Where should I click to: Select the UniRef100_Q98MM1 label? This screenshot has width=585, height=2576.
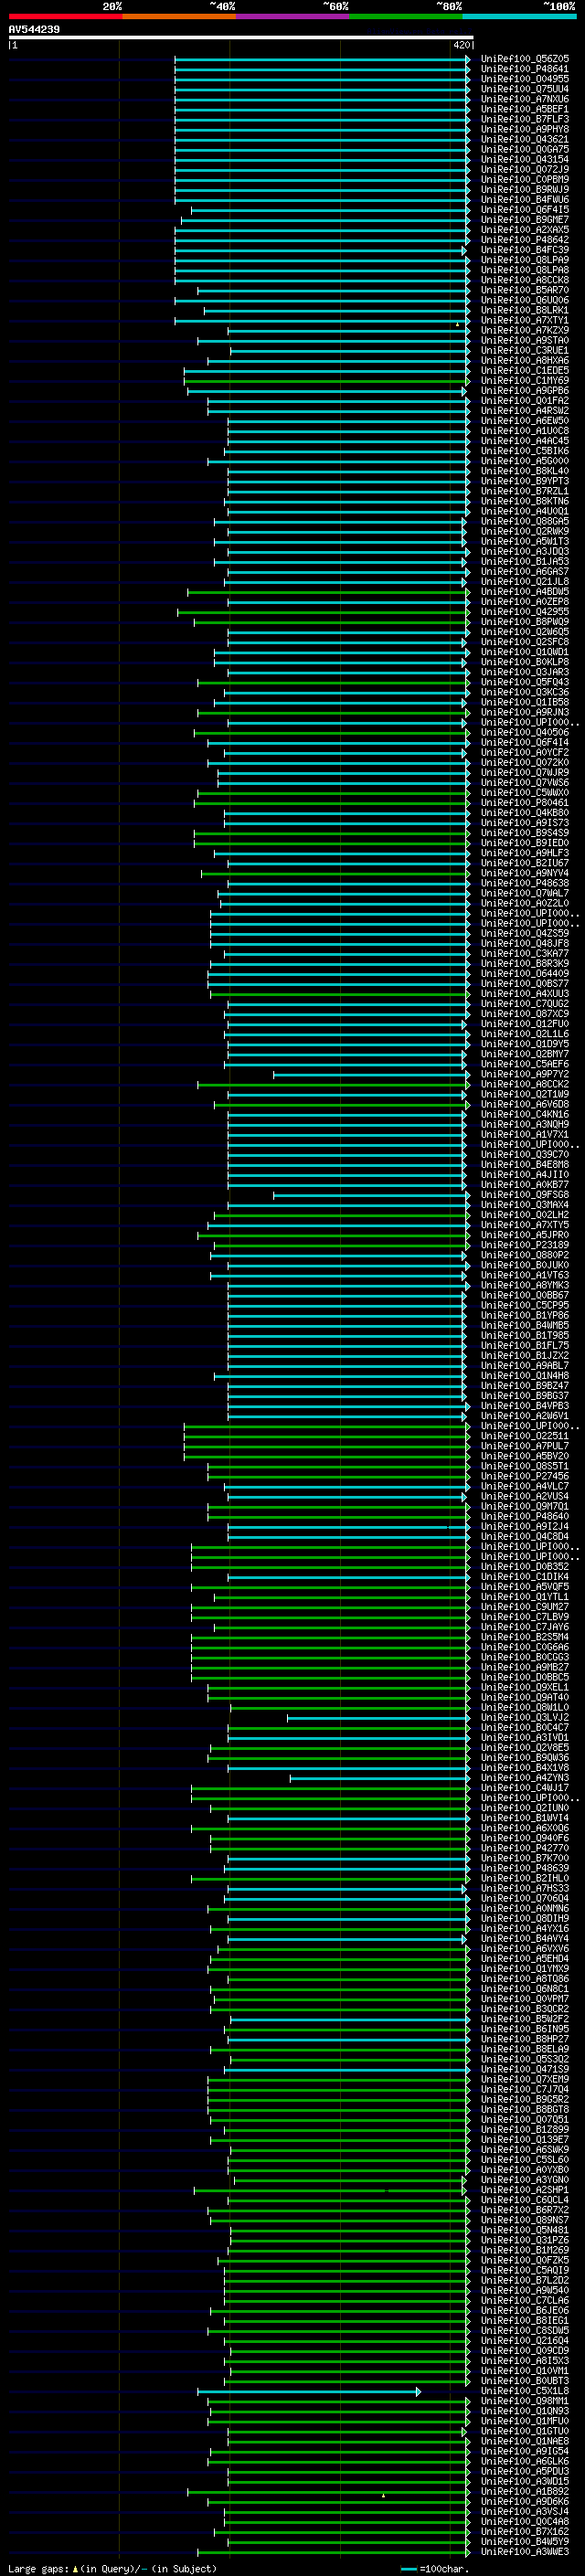coord(524,2401)
